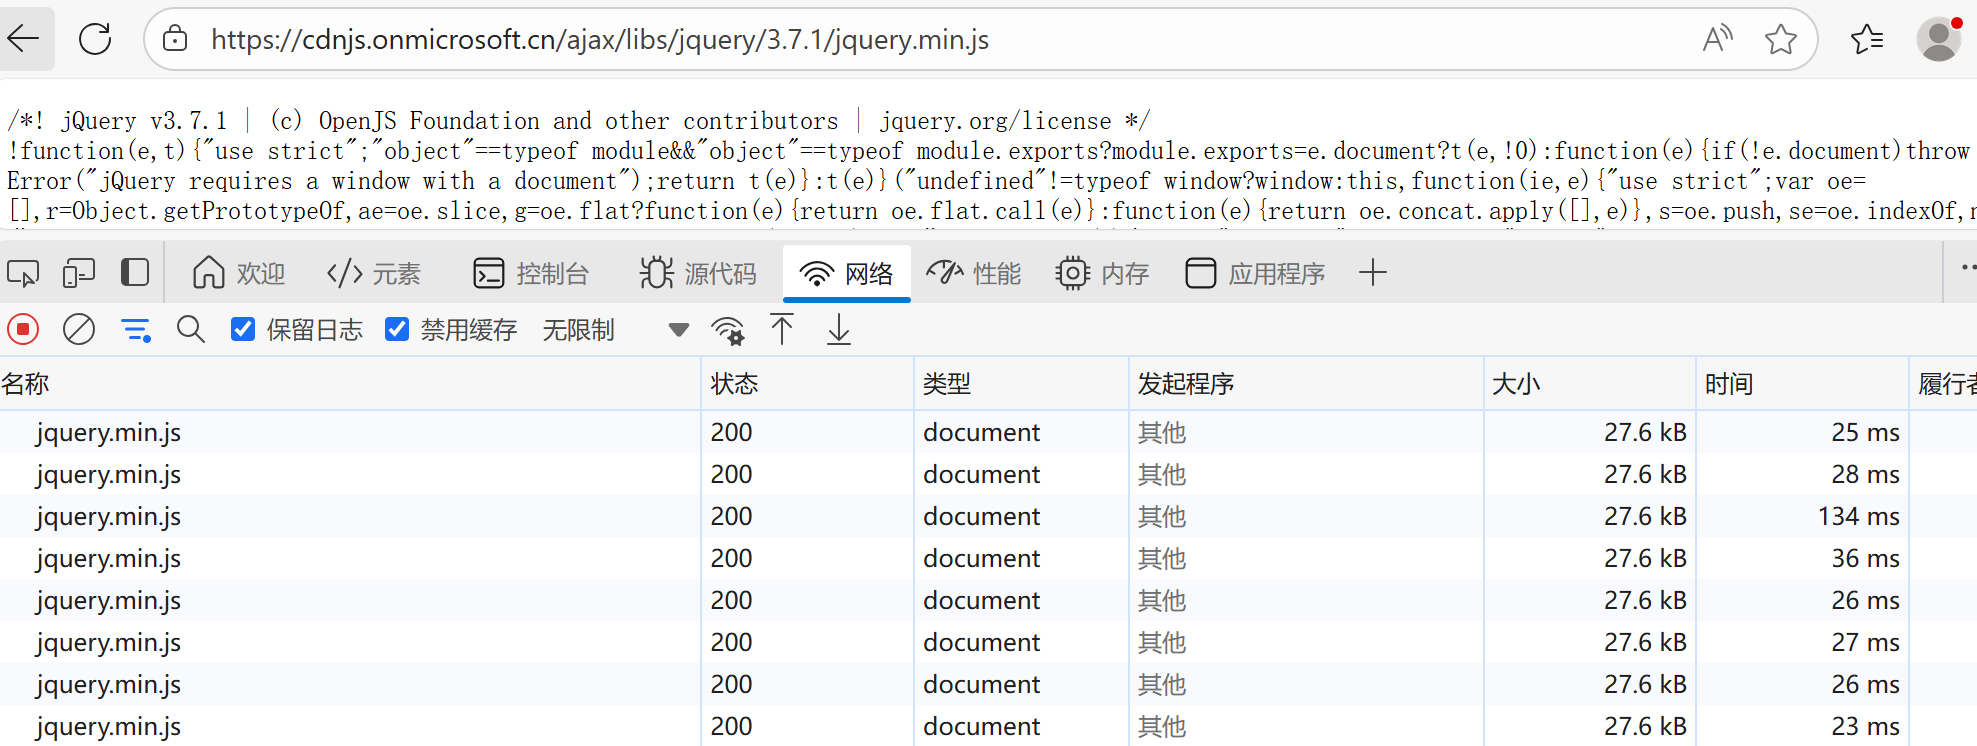Toggle the network filter icon
The height and width of the screenshot is (746, 1977).
point(135,329)
